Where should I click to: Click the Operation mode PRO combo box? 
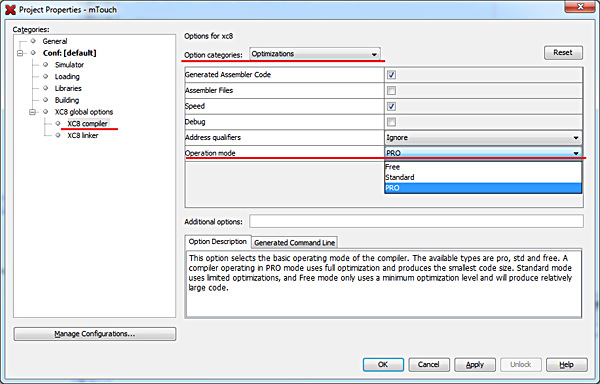point(483,153)
